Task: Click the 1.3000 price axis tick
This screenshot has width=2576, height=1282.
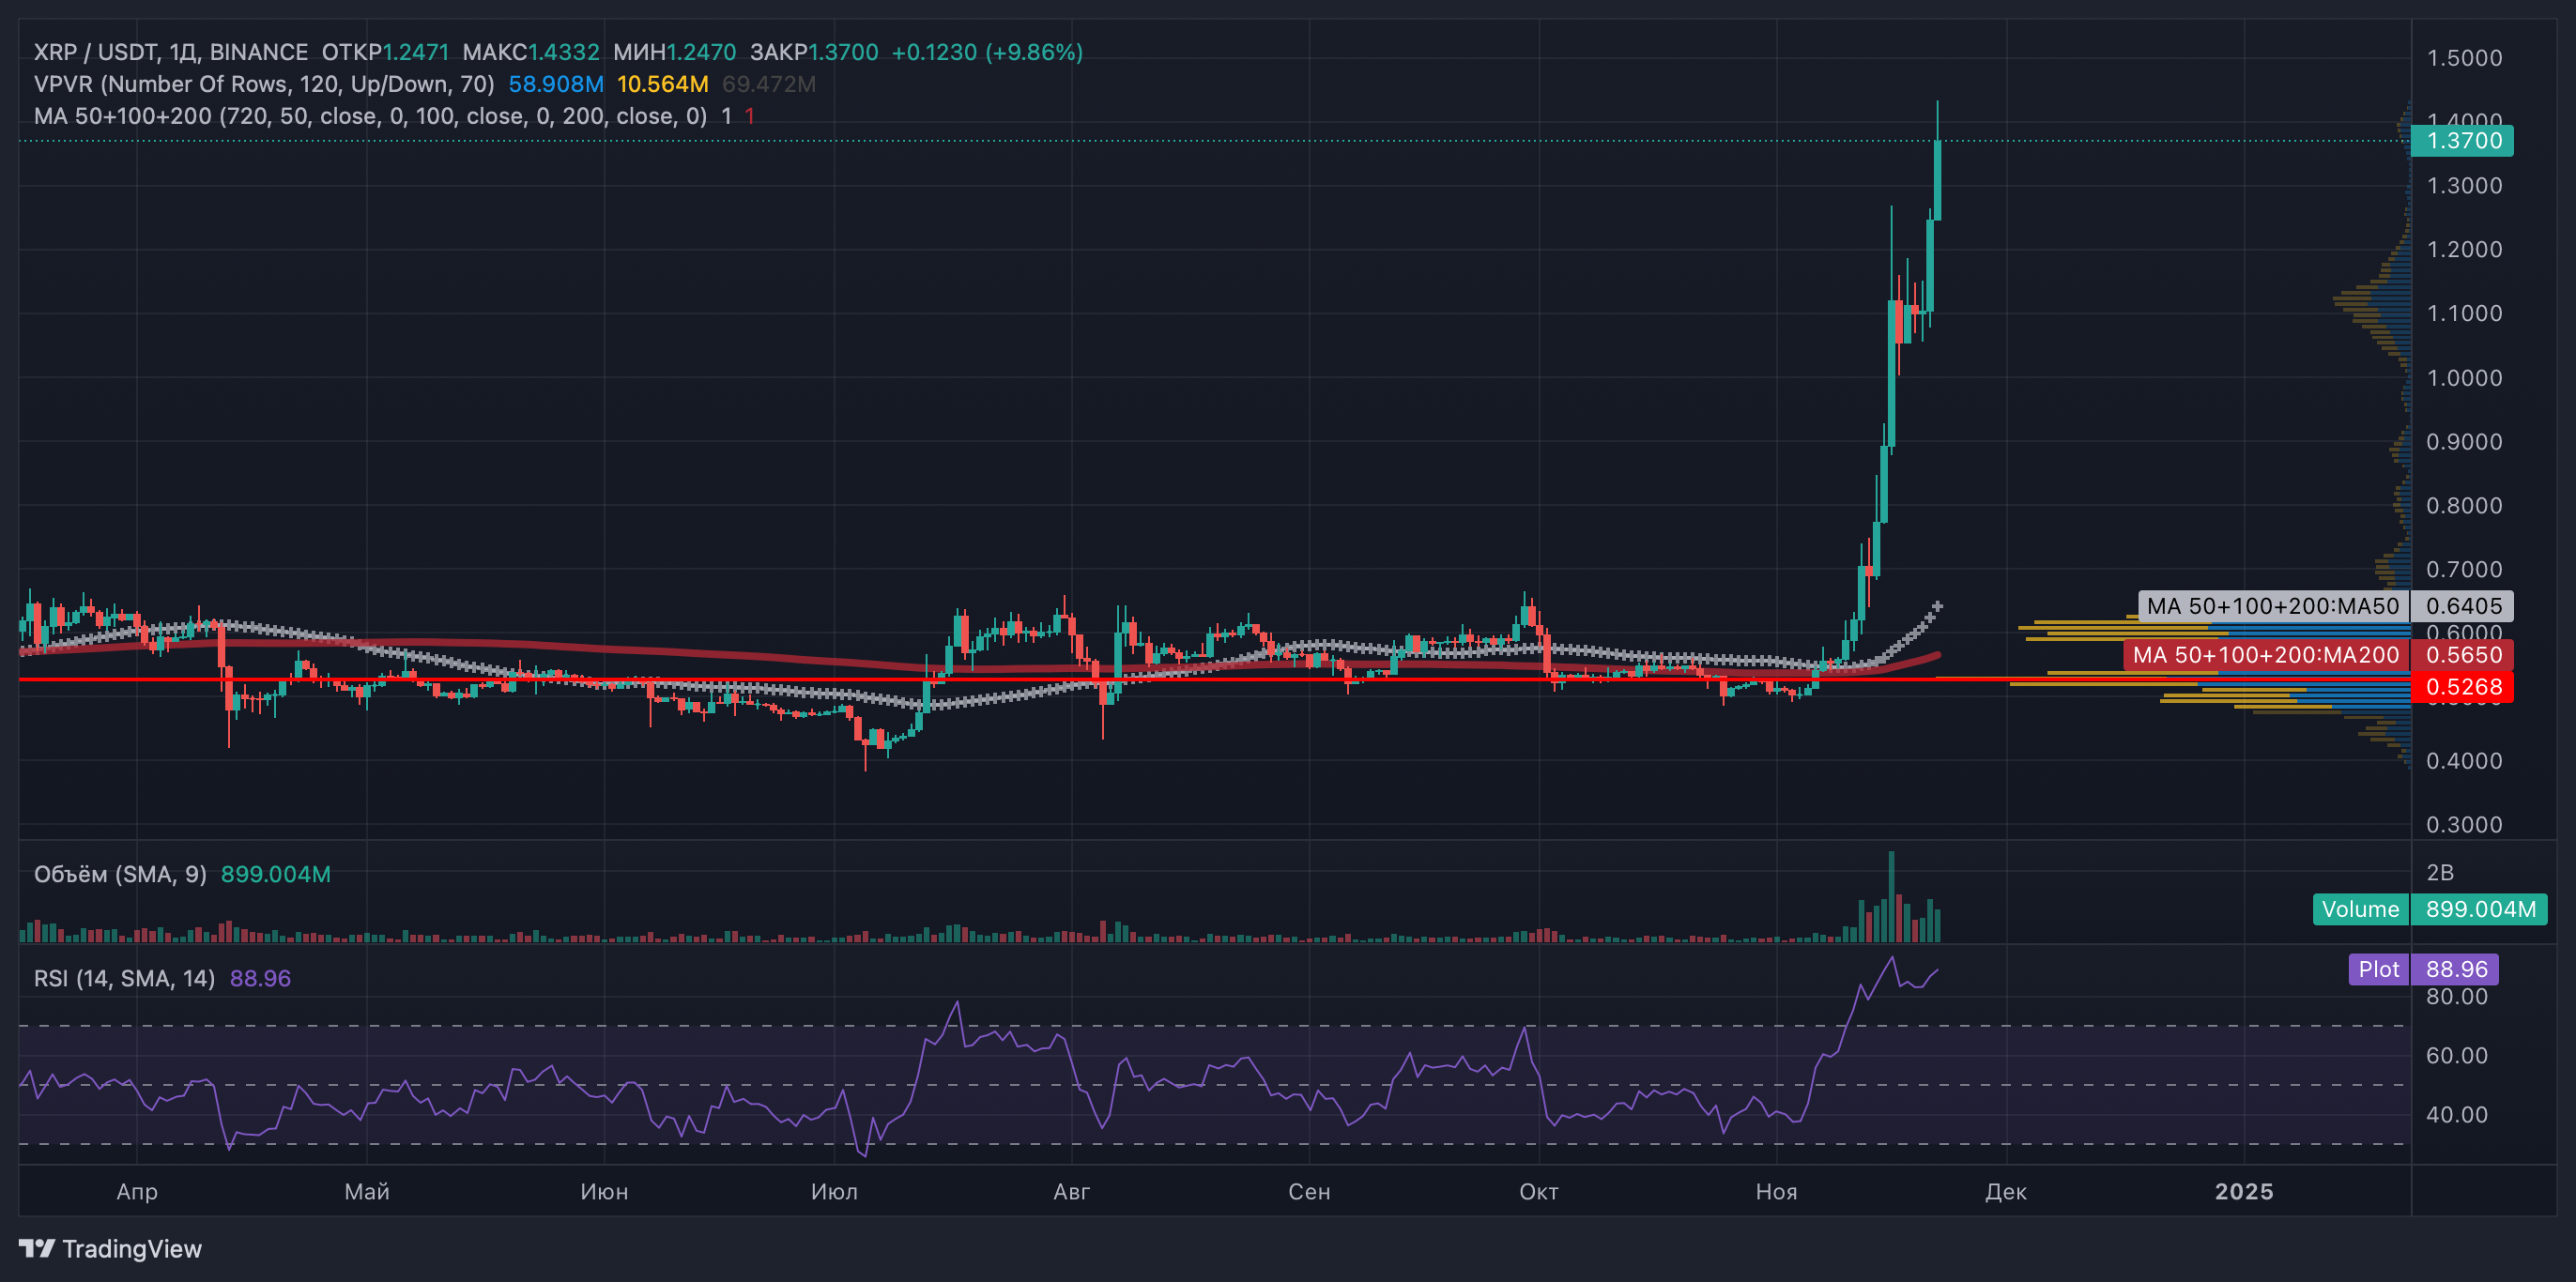Action: [2464, 186]
